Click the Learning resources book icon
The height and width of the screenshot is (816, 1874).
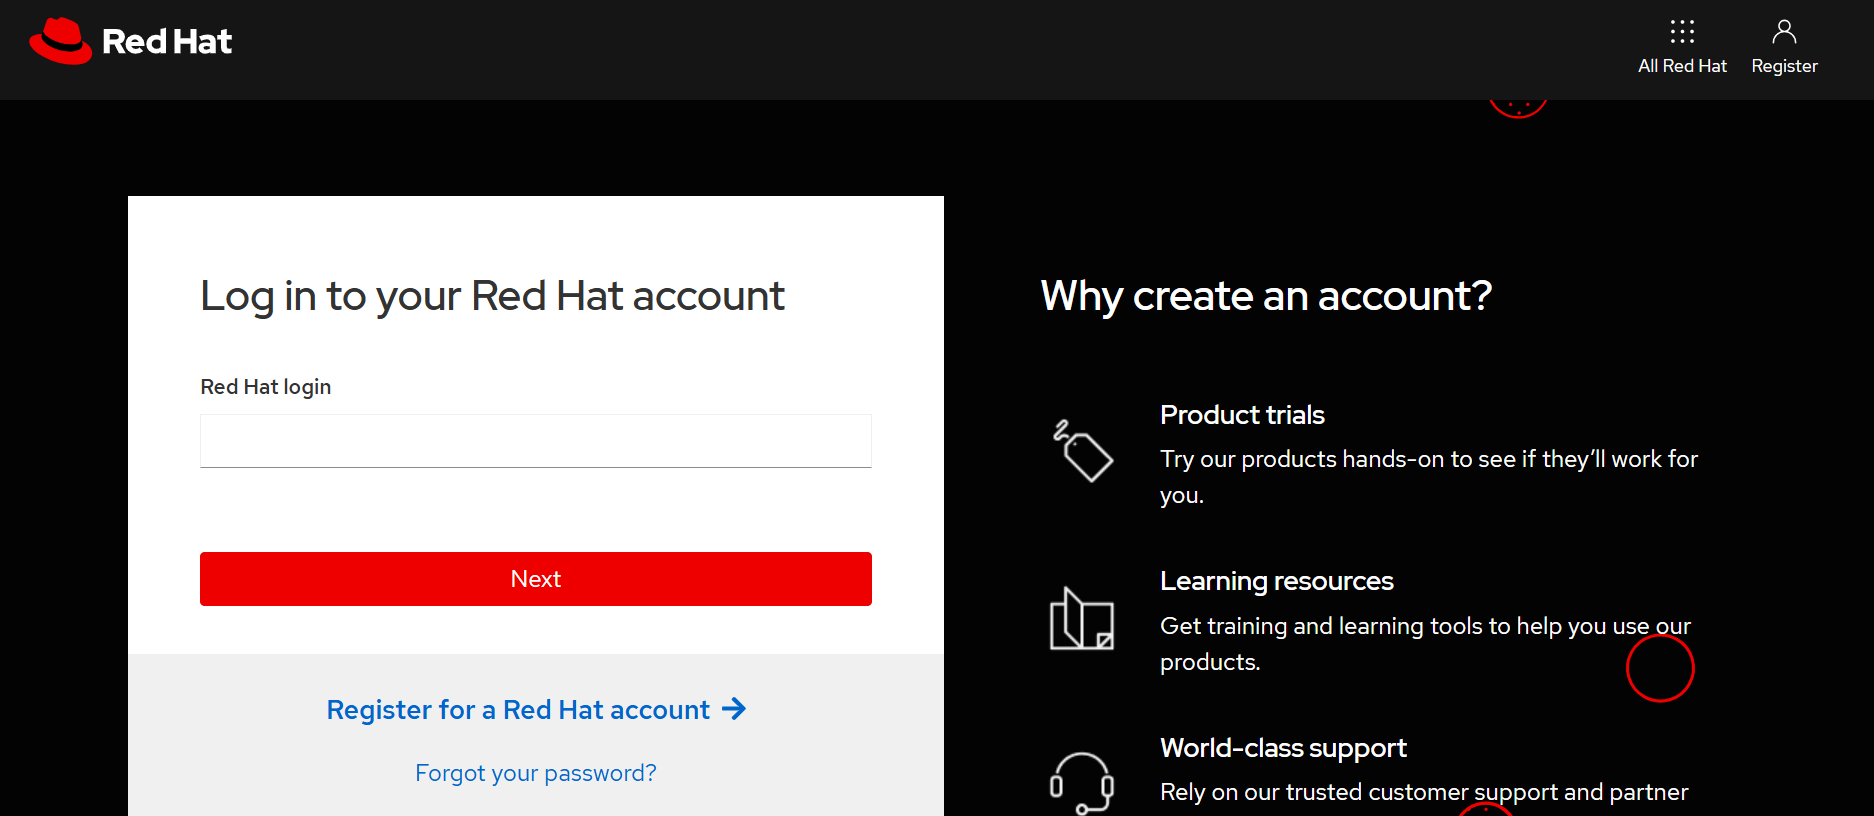tap(1081, 619)
